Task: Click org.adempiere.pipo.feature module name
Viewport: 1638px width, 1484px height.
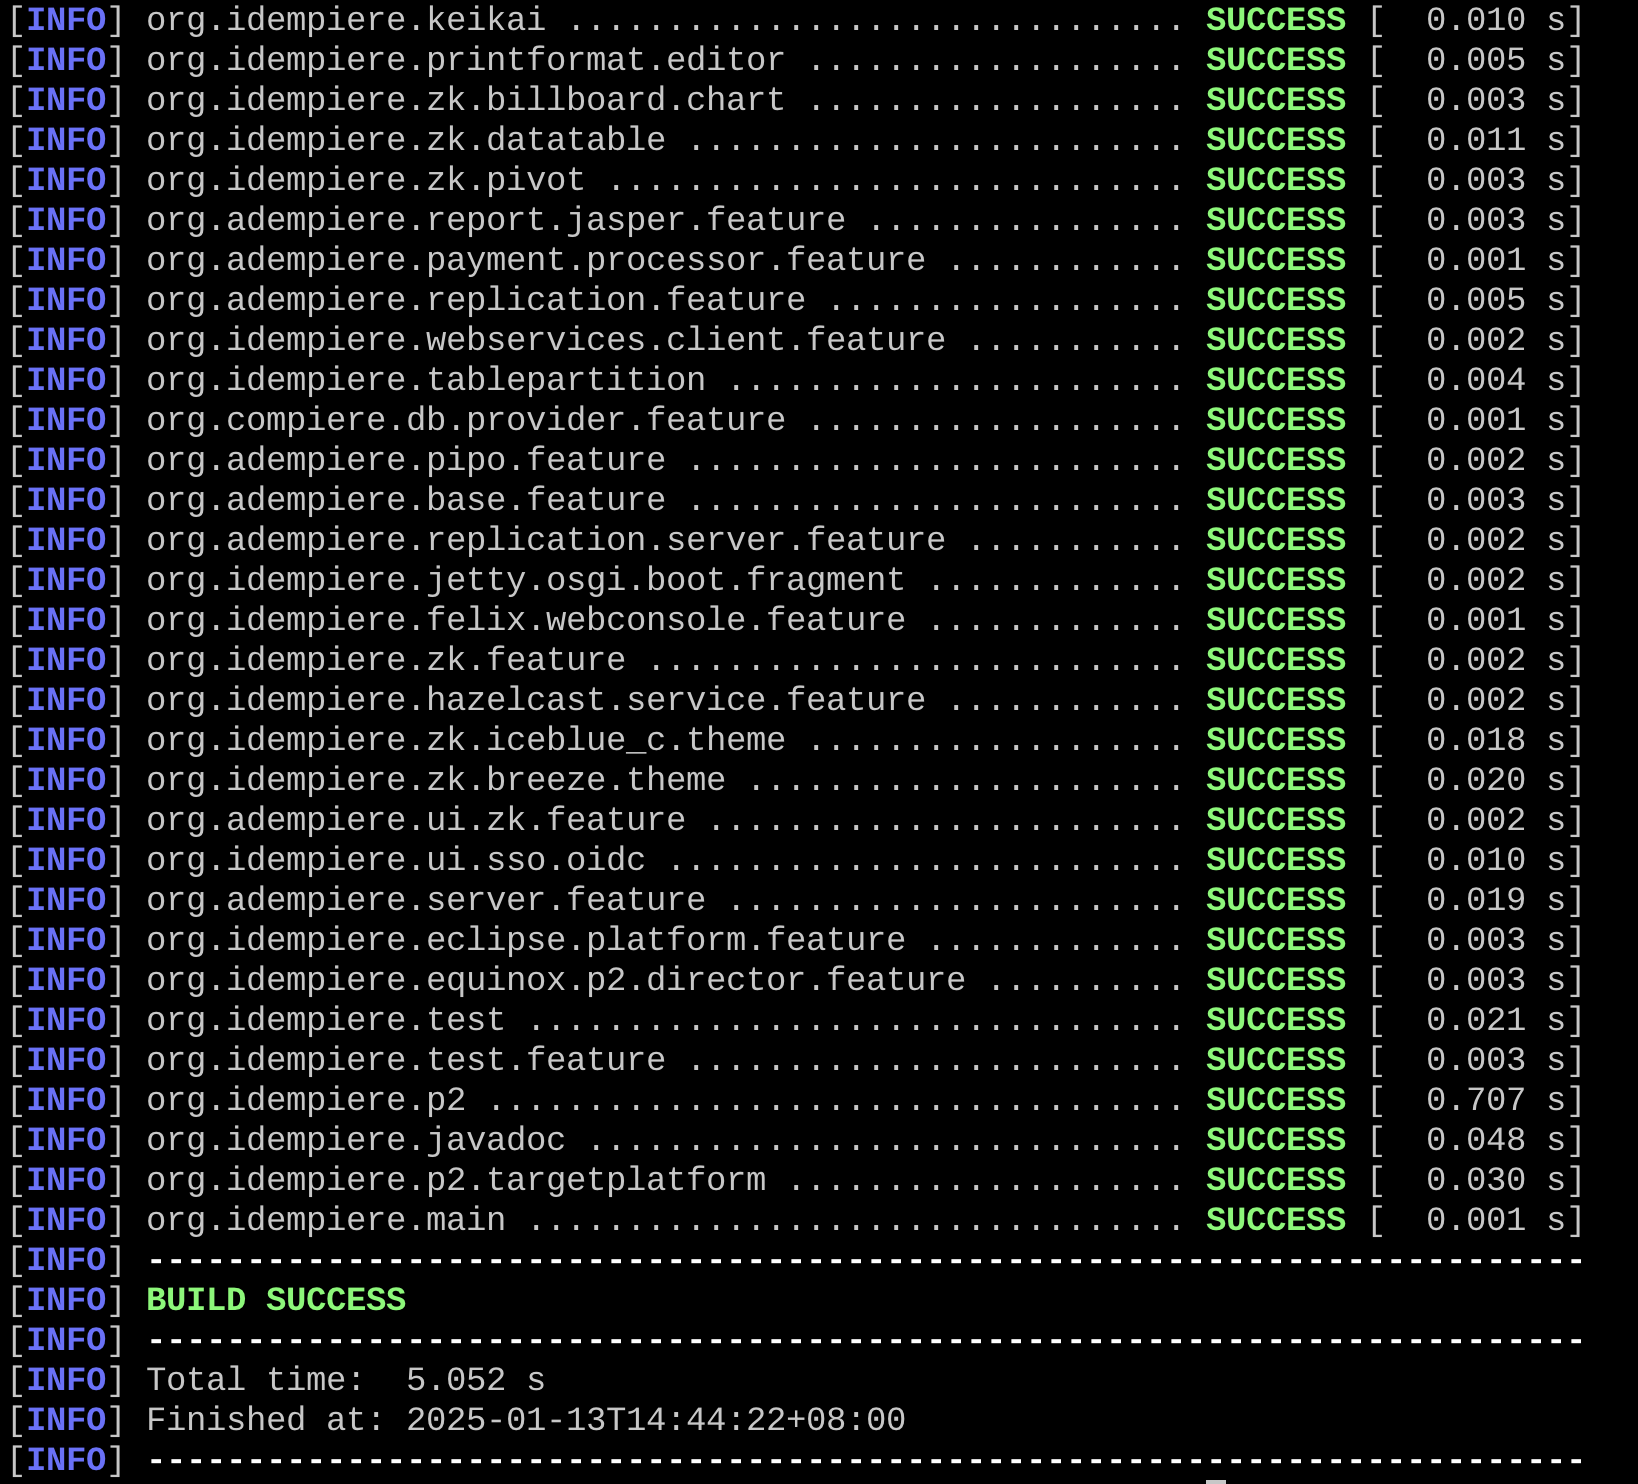Action: (x=406, y=460)
